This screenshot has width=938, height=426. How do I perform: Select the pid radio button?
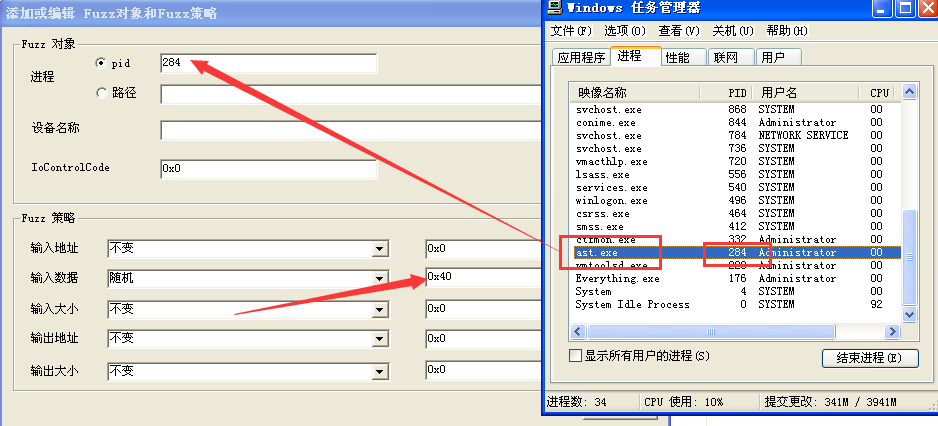[x=101, y=63]
